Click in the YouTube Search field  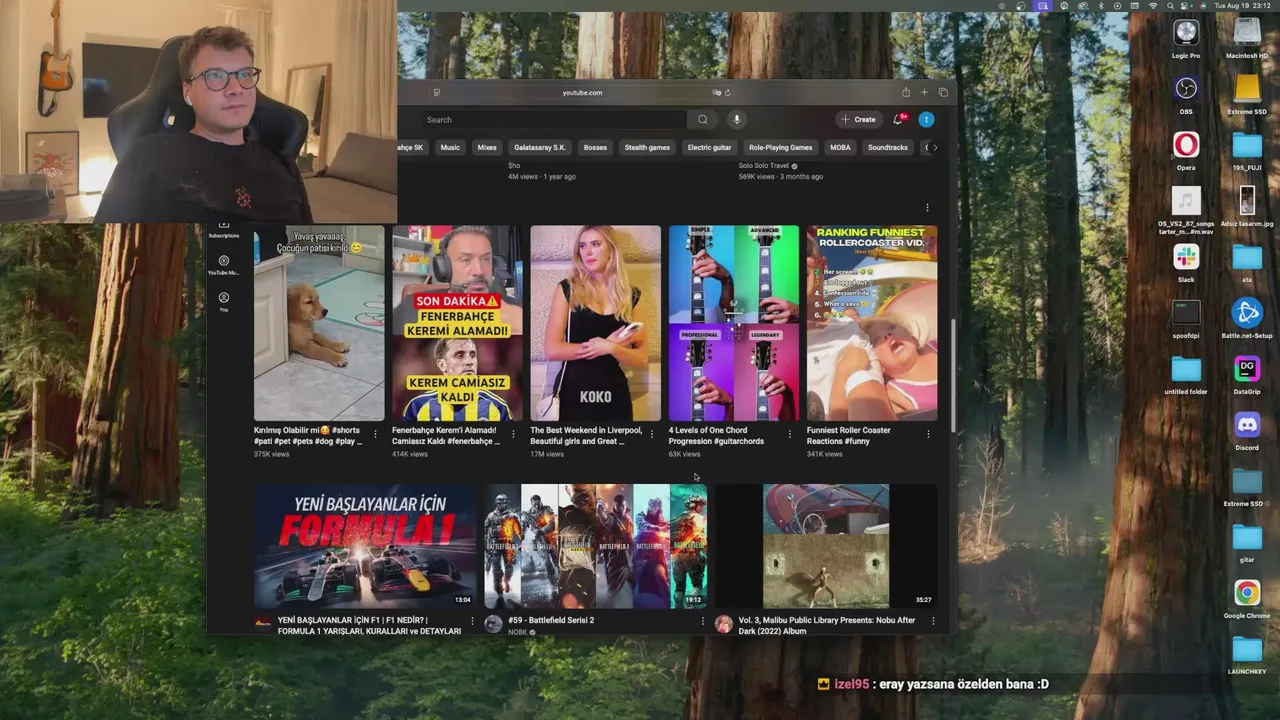click(554, 119)
